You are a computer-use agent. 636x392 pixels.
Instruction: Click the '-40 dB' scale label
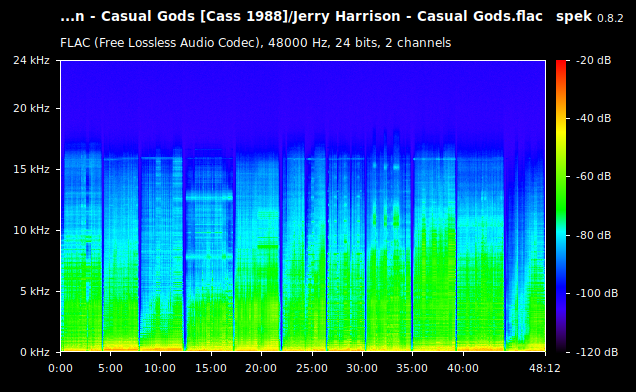point(593,118)
